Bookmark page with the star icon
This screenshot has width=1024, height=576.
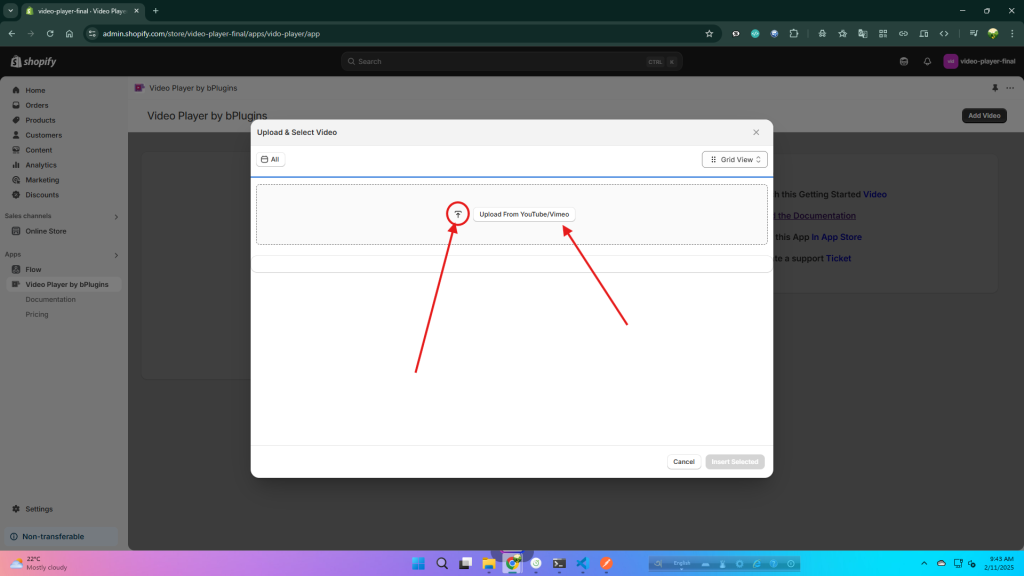click(709, 33)
